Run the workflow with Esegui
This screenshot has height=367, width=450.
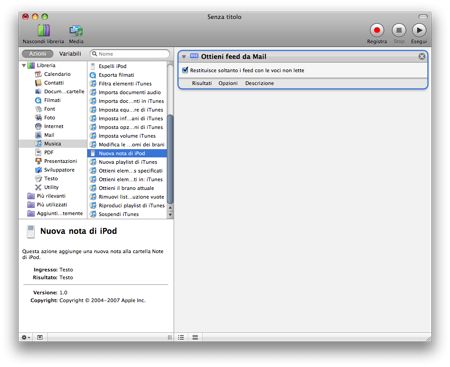coord(419,30)
